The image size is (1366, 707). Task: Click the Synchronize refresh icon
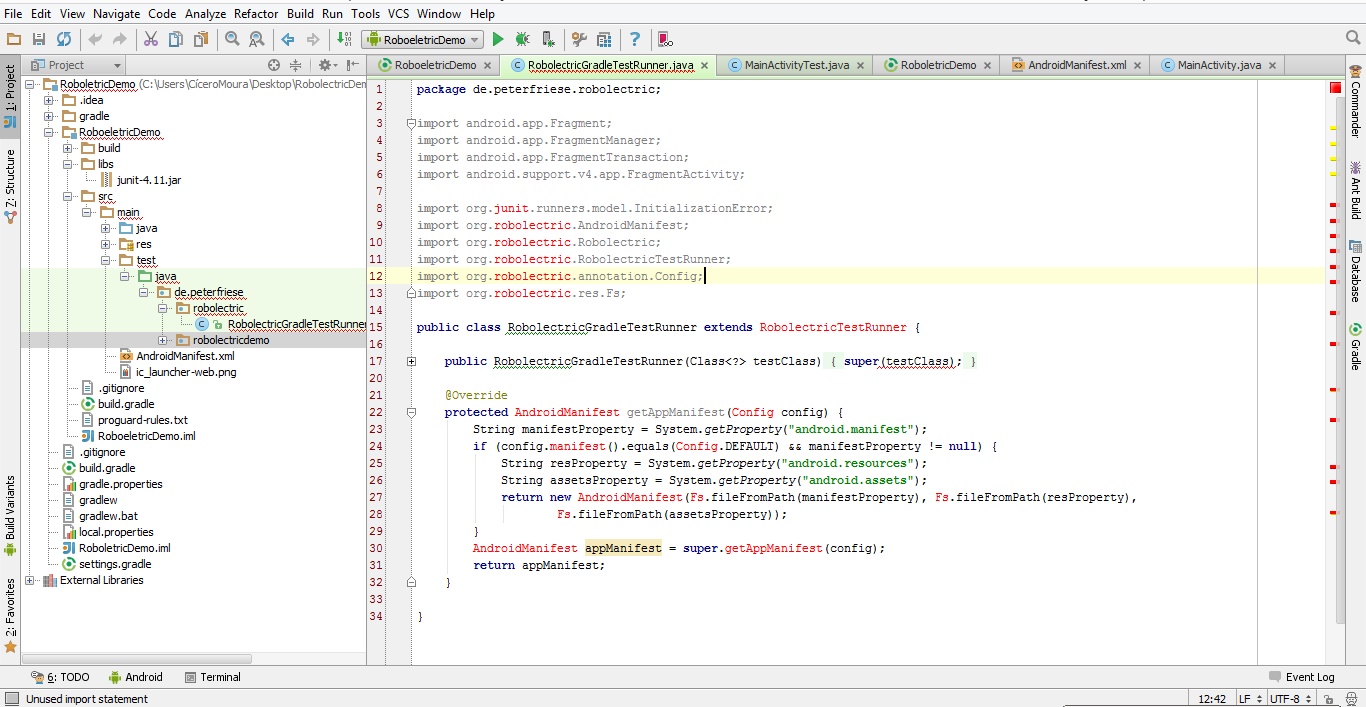pyautogui.click(x=64, y=39)
